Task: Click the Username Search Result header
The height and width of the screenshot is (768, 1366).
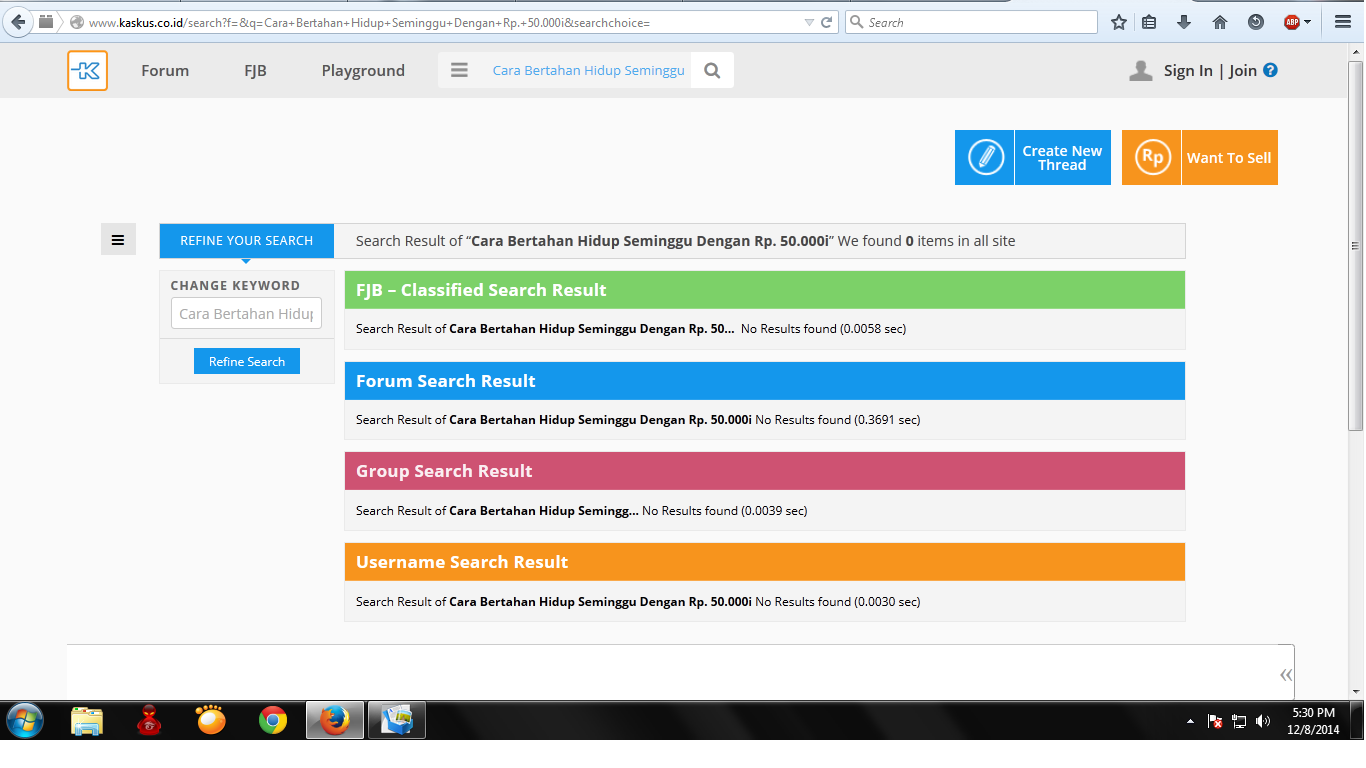Action: (x=765, y=562)
